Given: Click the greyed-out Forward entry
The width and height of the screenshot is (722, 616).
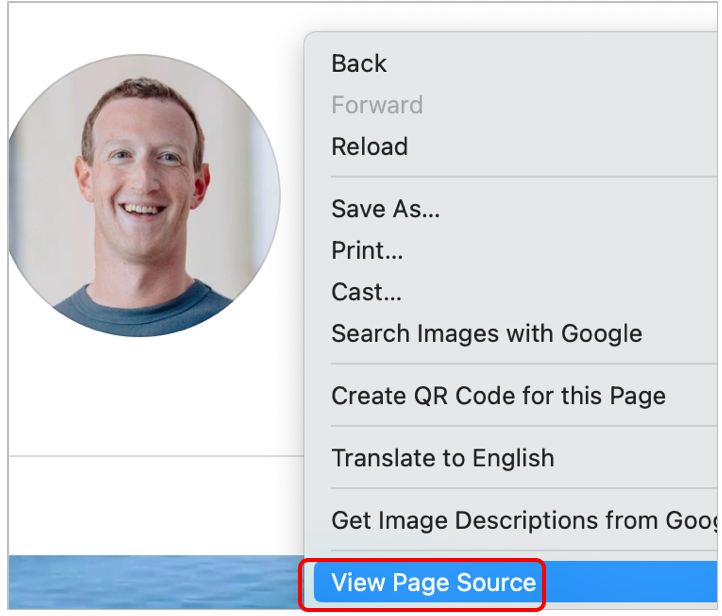Looking at the screenshot, I should (377, 105).
